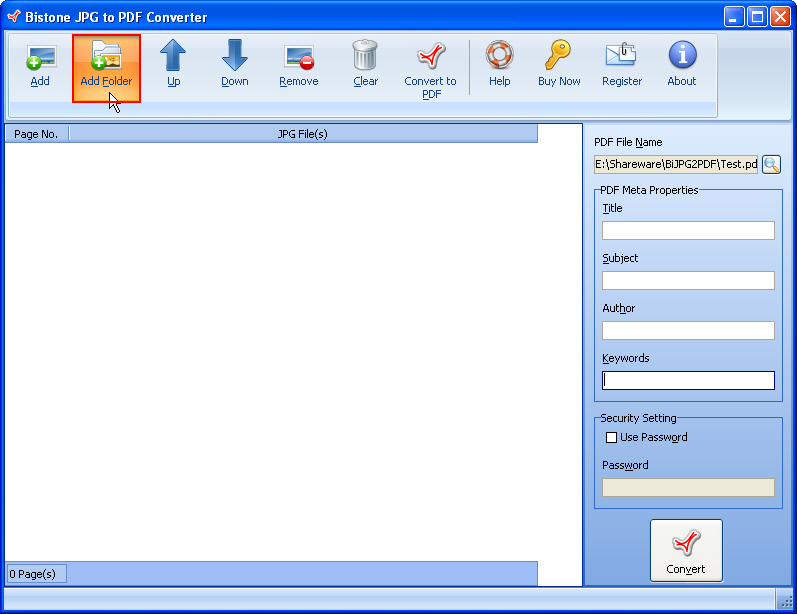This screenshot has width=797, height=614.
Task: Close the Bistone JPG to PDF Converter
Action: pos(780,17)
